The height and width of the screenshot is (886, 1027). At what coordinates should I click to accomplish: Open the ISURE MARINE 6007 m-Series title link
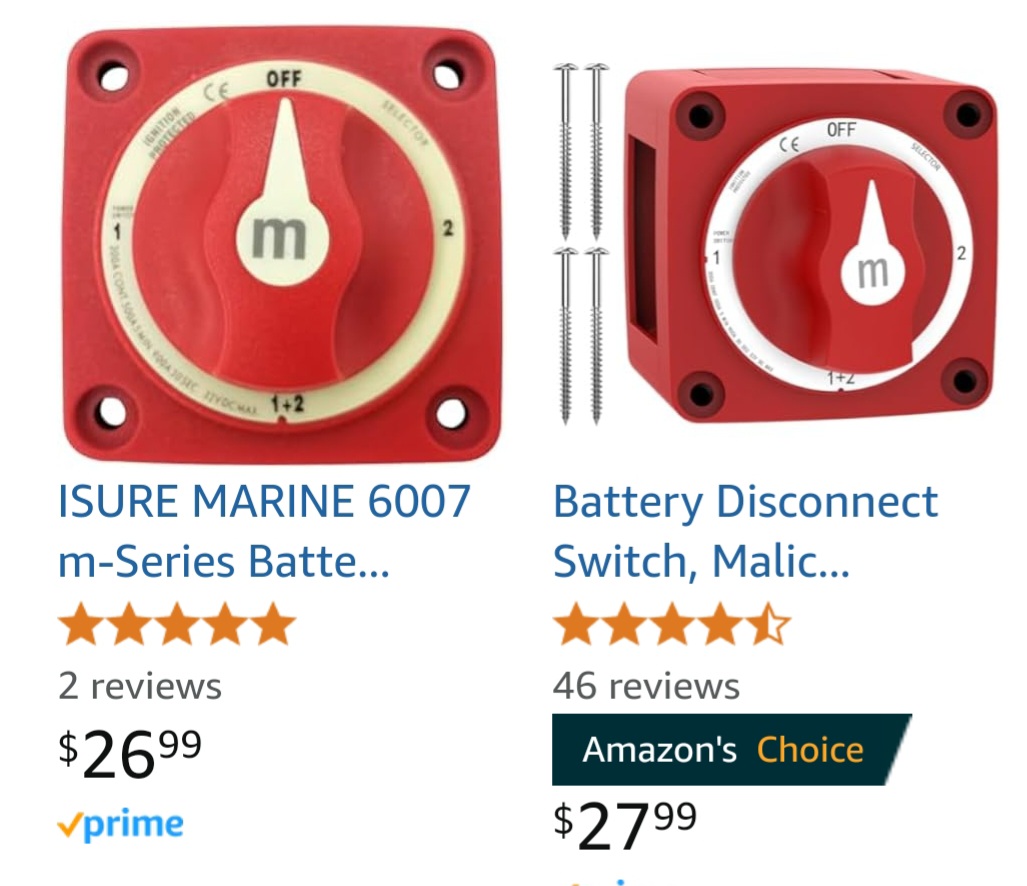pyautogui.click(x=264, y=531)
